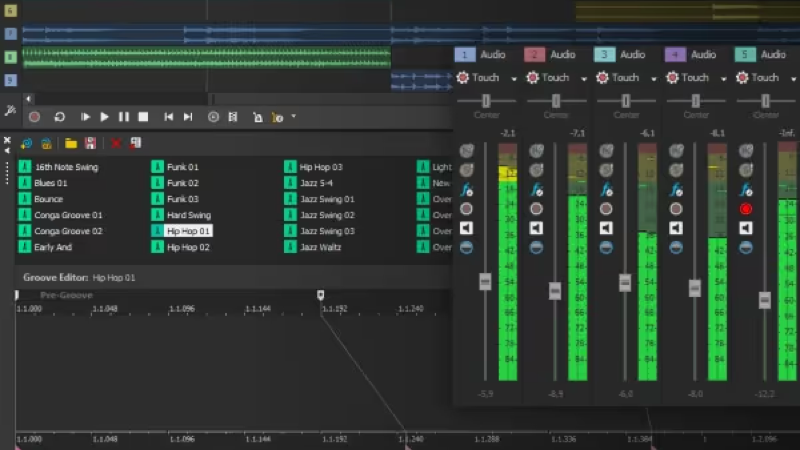
Task: Open dropdown arrow beside transport tool icon
Action: (293, 116)
